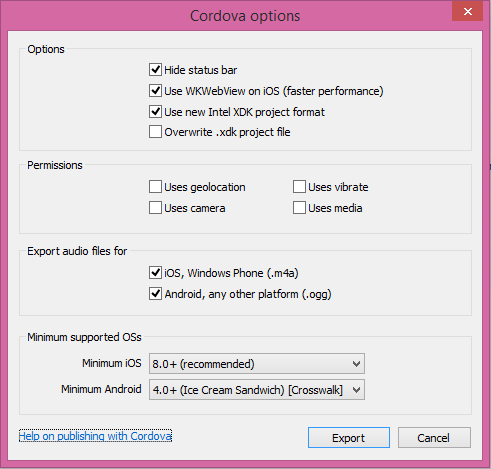Click the arrow on the 8.0+ (recommended) combo box

click(x=356, y=364)
